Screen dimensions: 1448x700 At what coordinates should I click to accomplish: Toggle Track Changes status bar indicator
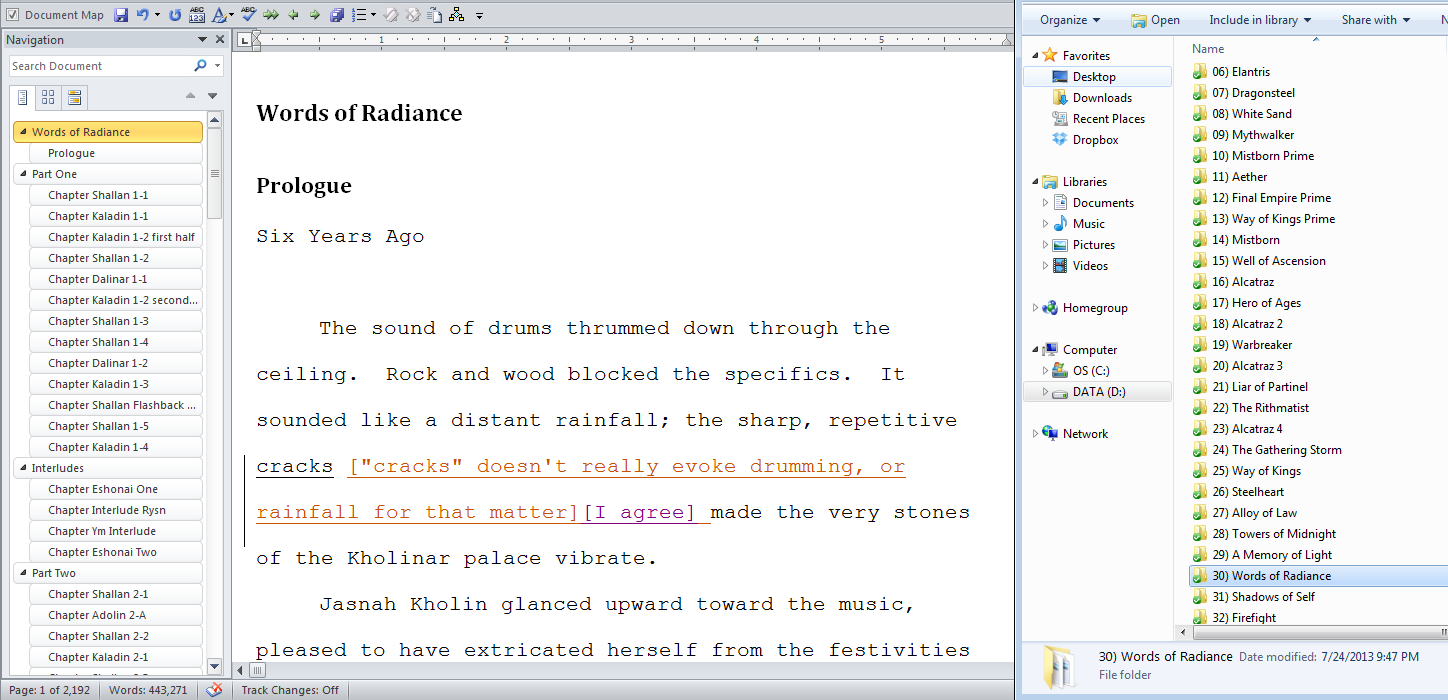tap(290, 690)
